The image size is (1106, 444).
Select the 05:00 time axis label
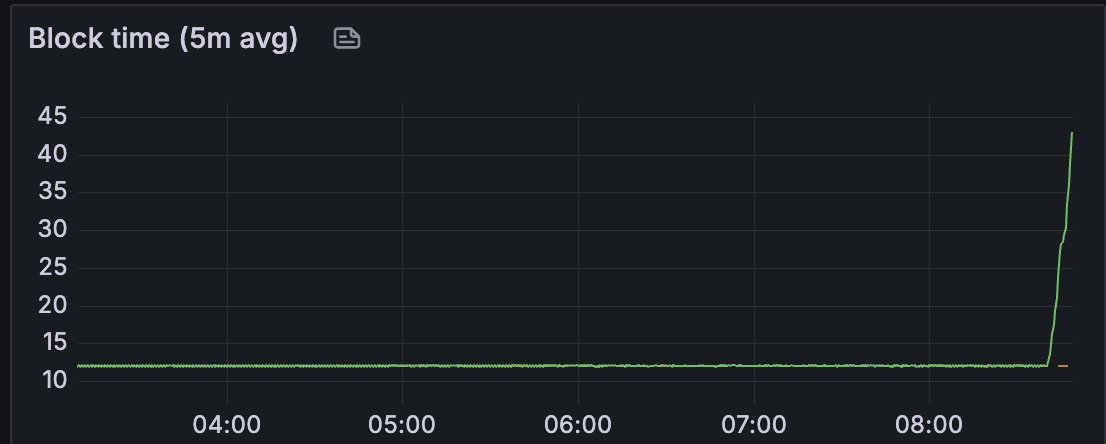click(402, 425)
